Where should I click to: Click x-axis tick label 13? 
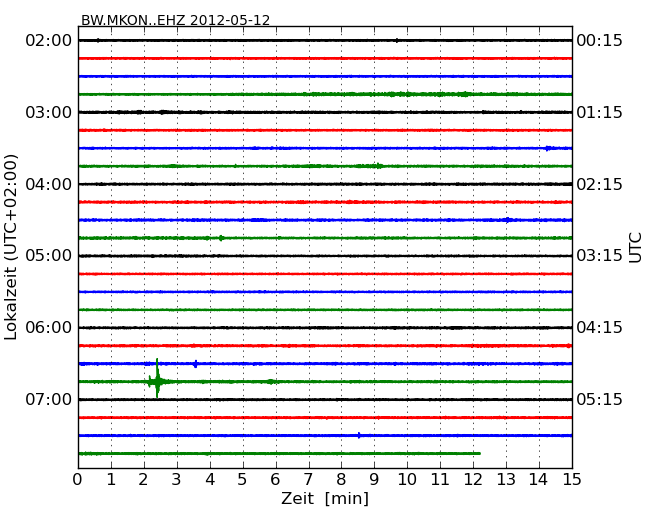coord(506,480)
